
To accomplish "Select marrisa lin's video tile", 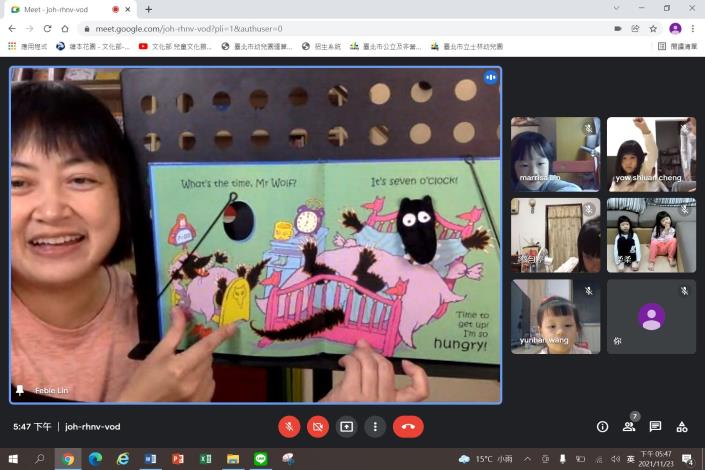I will (555, 154).
